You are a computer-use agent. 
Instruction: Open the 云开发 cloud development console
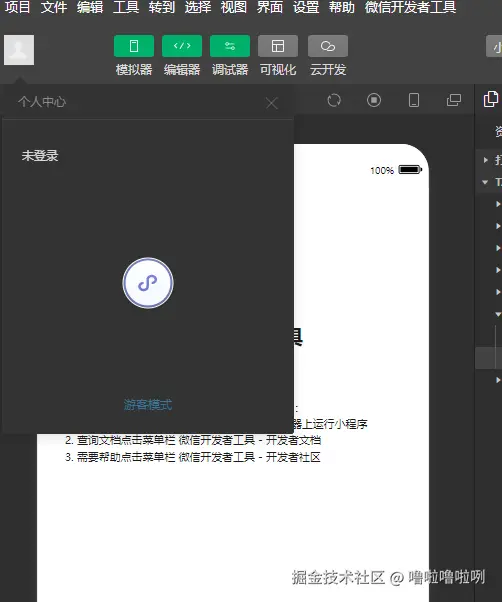(x=328, y=46)
